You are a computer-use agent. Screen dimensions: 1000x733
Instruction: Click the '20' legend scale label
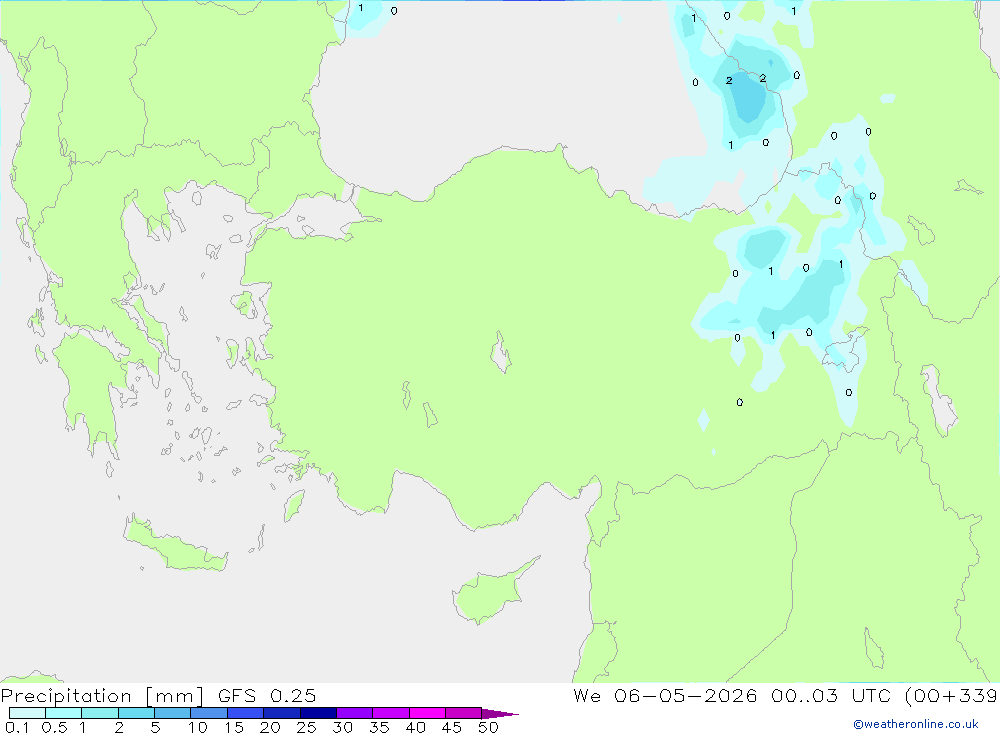[x=270, y=727]
